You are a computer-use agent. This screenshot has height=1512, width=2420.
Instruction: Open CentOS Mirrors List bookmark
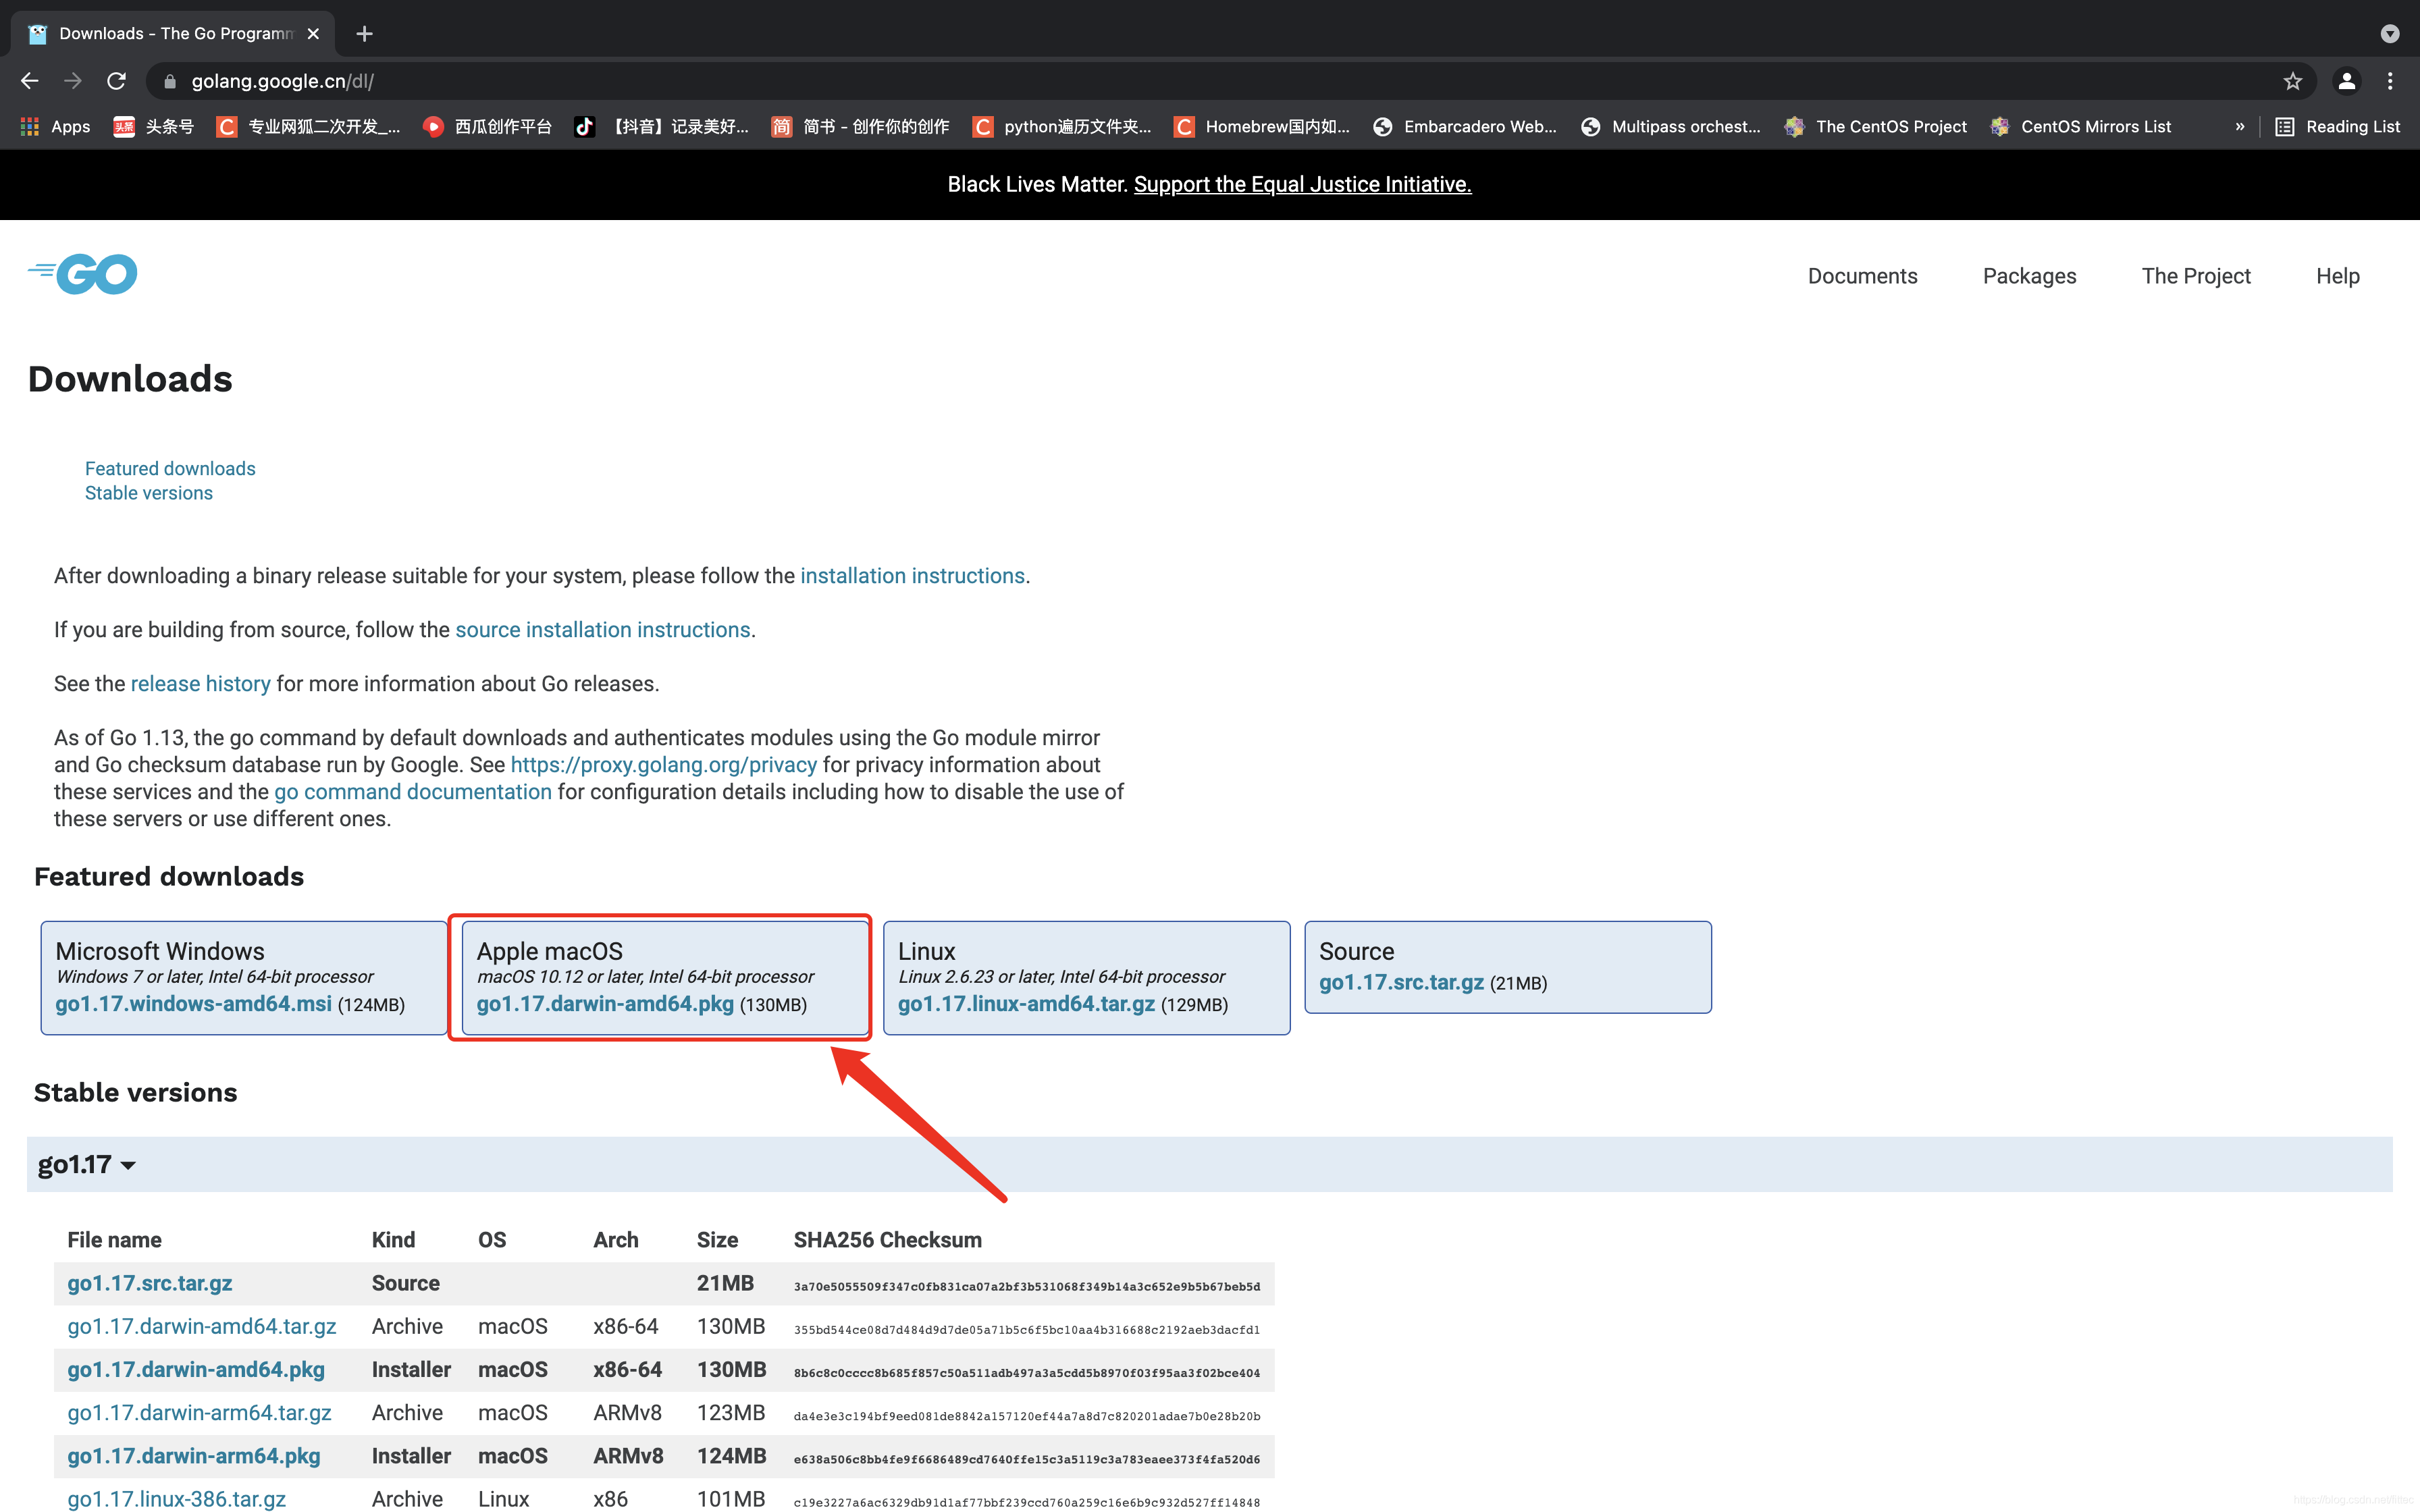coord(2081,126)
